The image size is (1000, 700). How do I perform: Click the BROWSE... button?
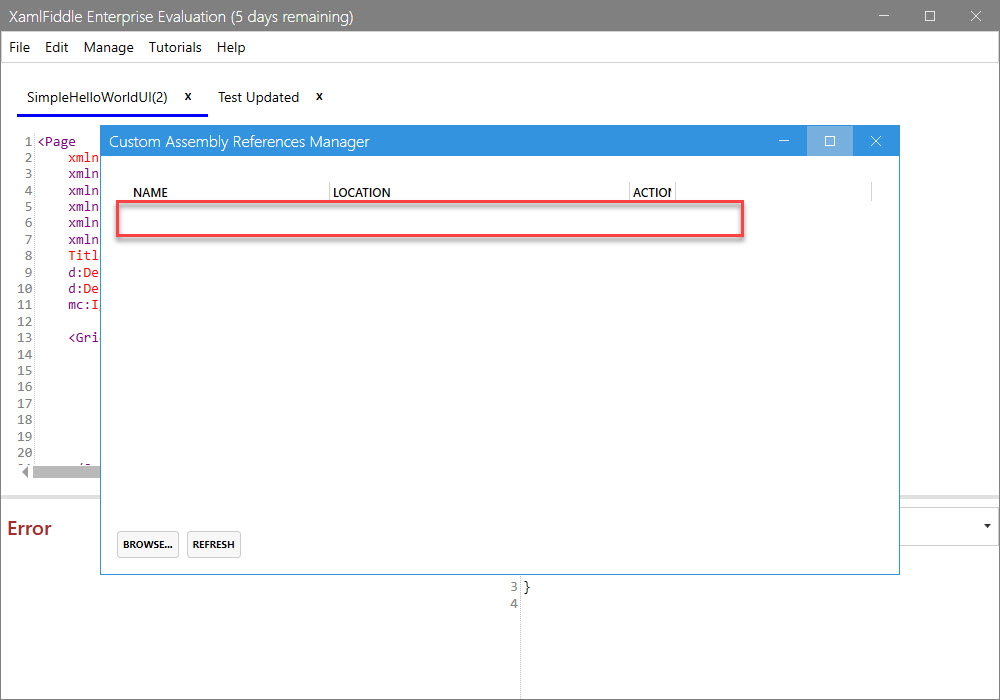click(147, 544)
